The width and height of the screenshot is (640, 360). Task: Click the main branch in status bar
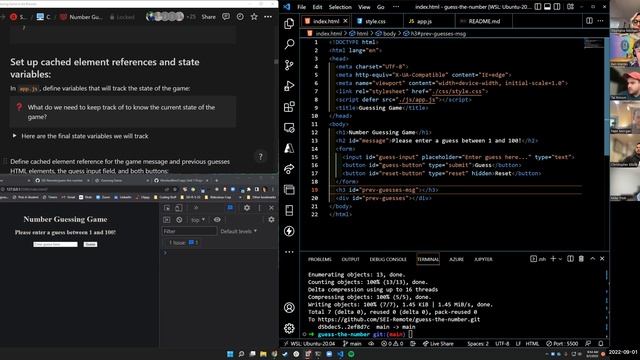pos(352,344)
